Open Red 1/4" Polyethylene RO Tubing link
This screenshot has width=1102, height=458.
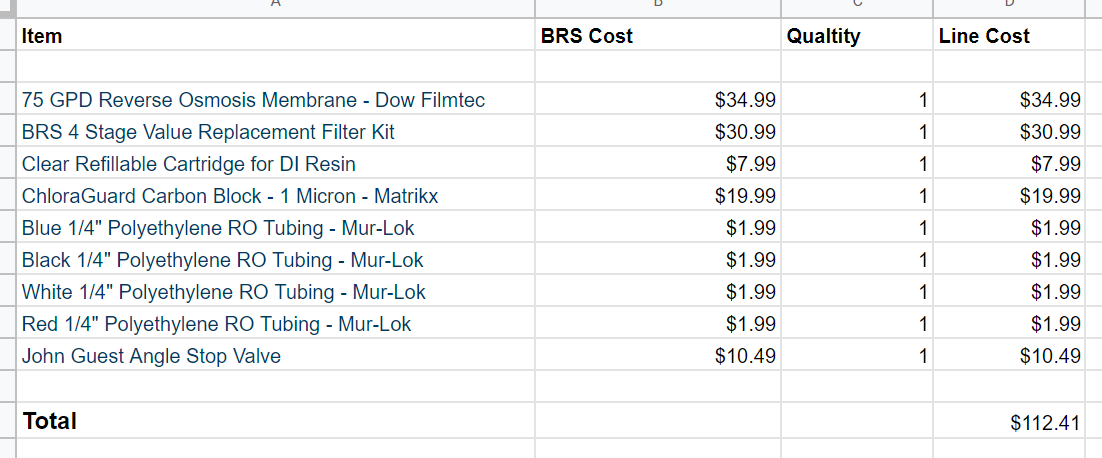216,324
